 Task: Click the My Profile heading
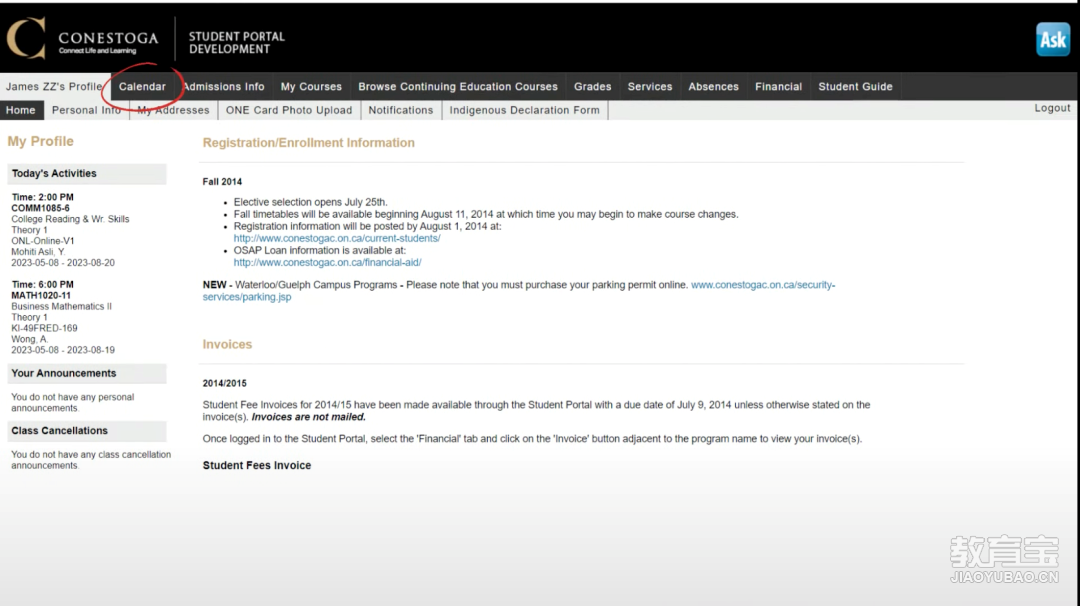point(41,141)
